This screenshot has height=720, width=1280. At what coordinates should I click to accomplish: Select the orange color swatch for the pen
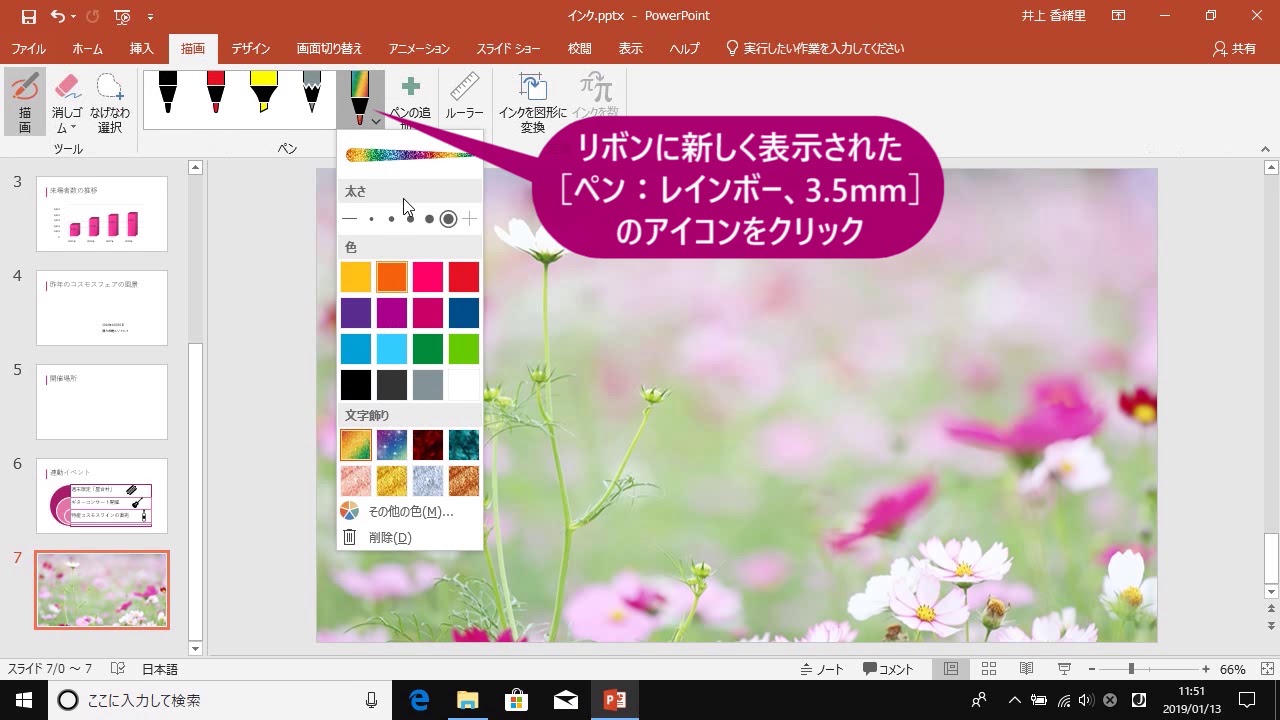tap(391, 276)
